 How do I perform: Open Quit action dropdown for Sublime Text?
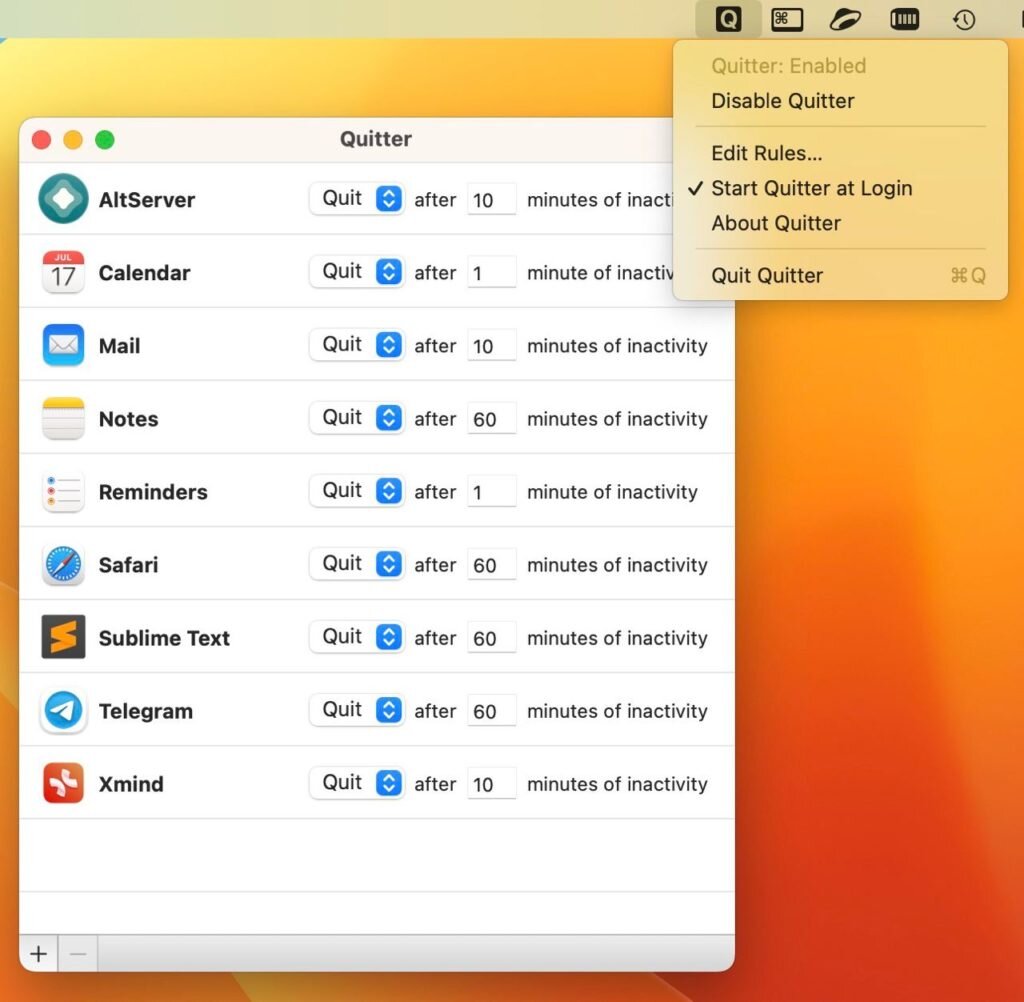click(x=357, y=637)
